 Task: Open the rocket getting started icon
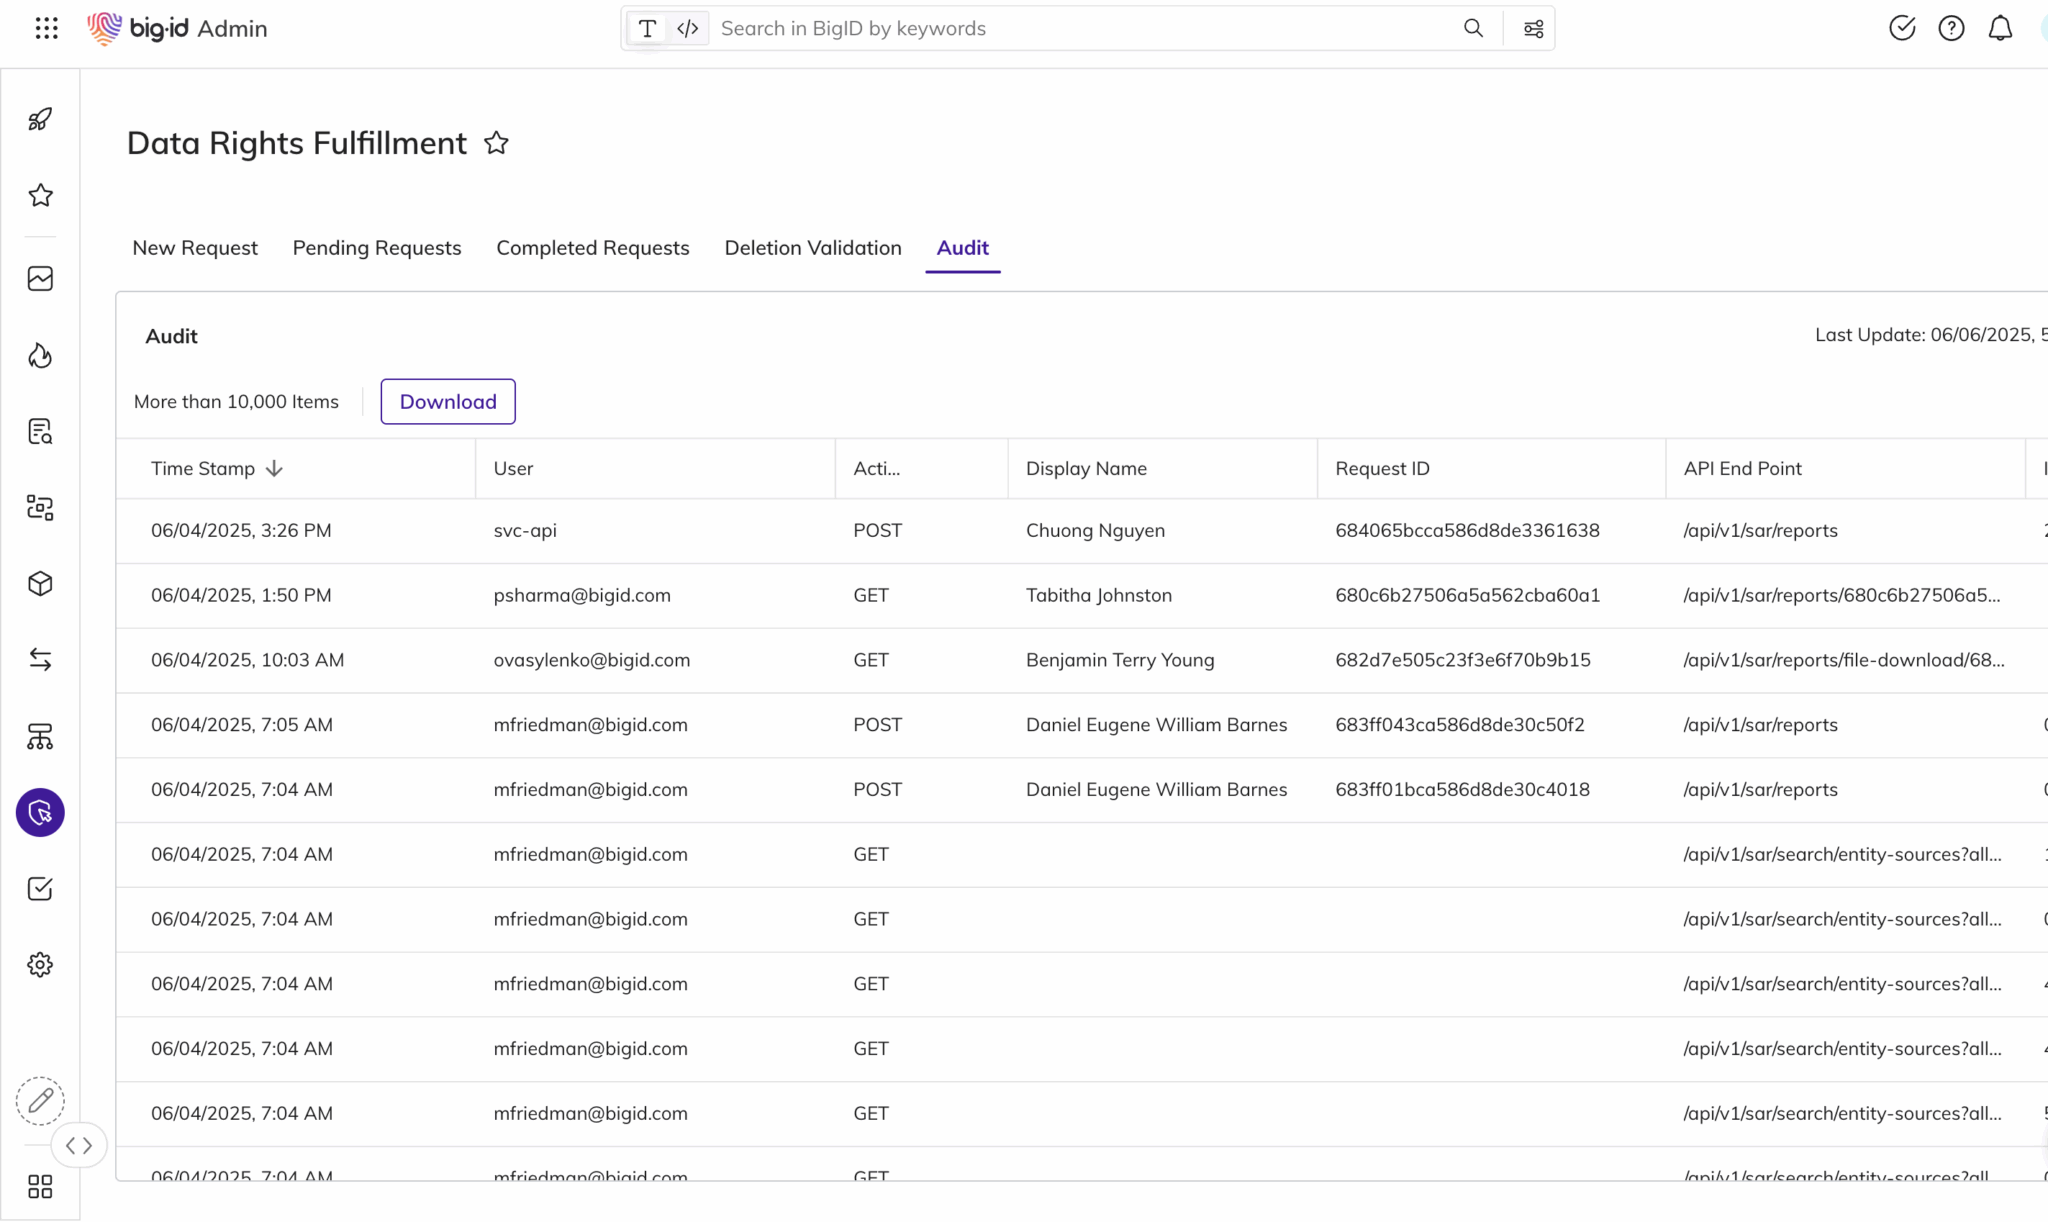(x=40, y=119)
